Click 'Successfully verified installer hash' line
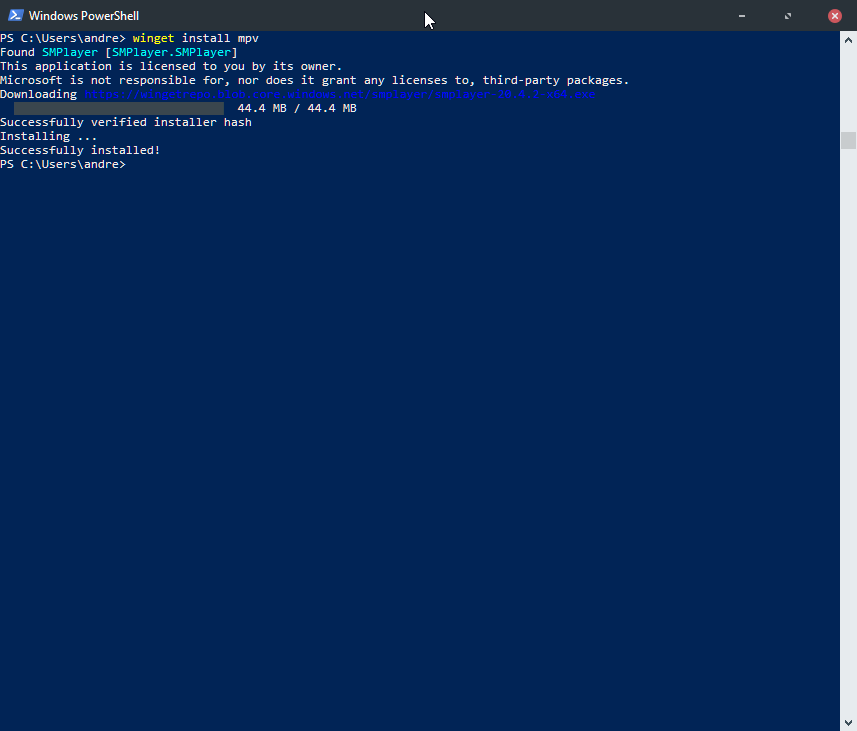This screenshot has height=731, width=857. coord(126,122)
